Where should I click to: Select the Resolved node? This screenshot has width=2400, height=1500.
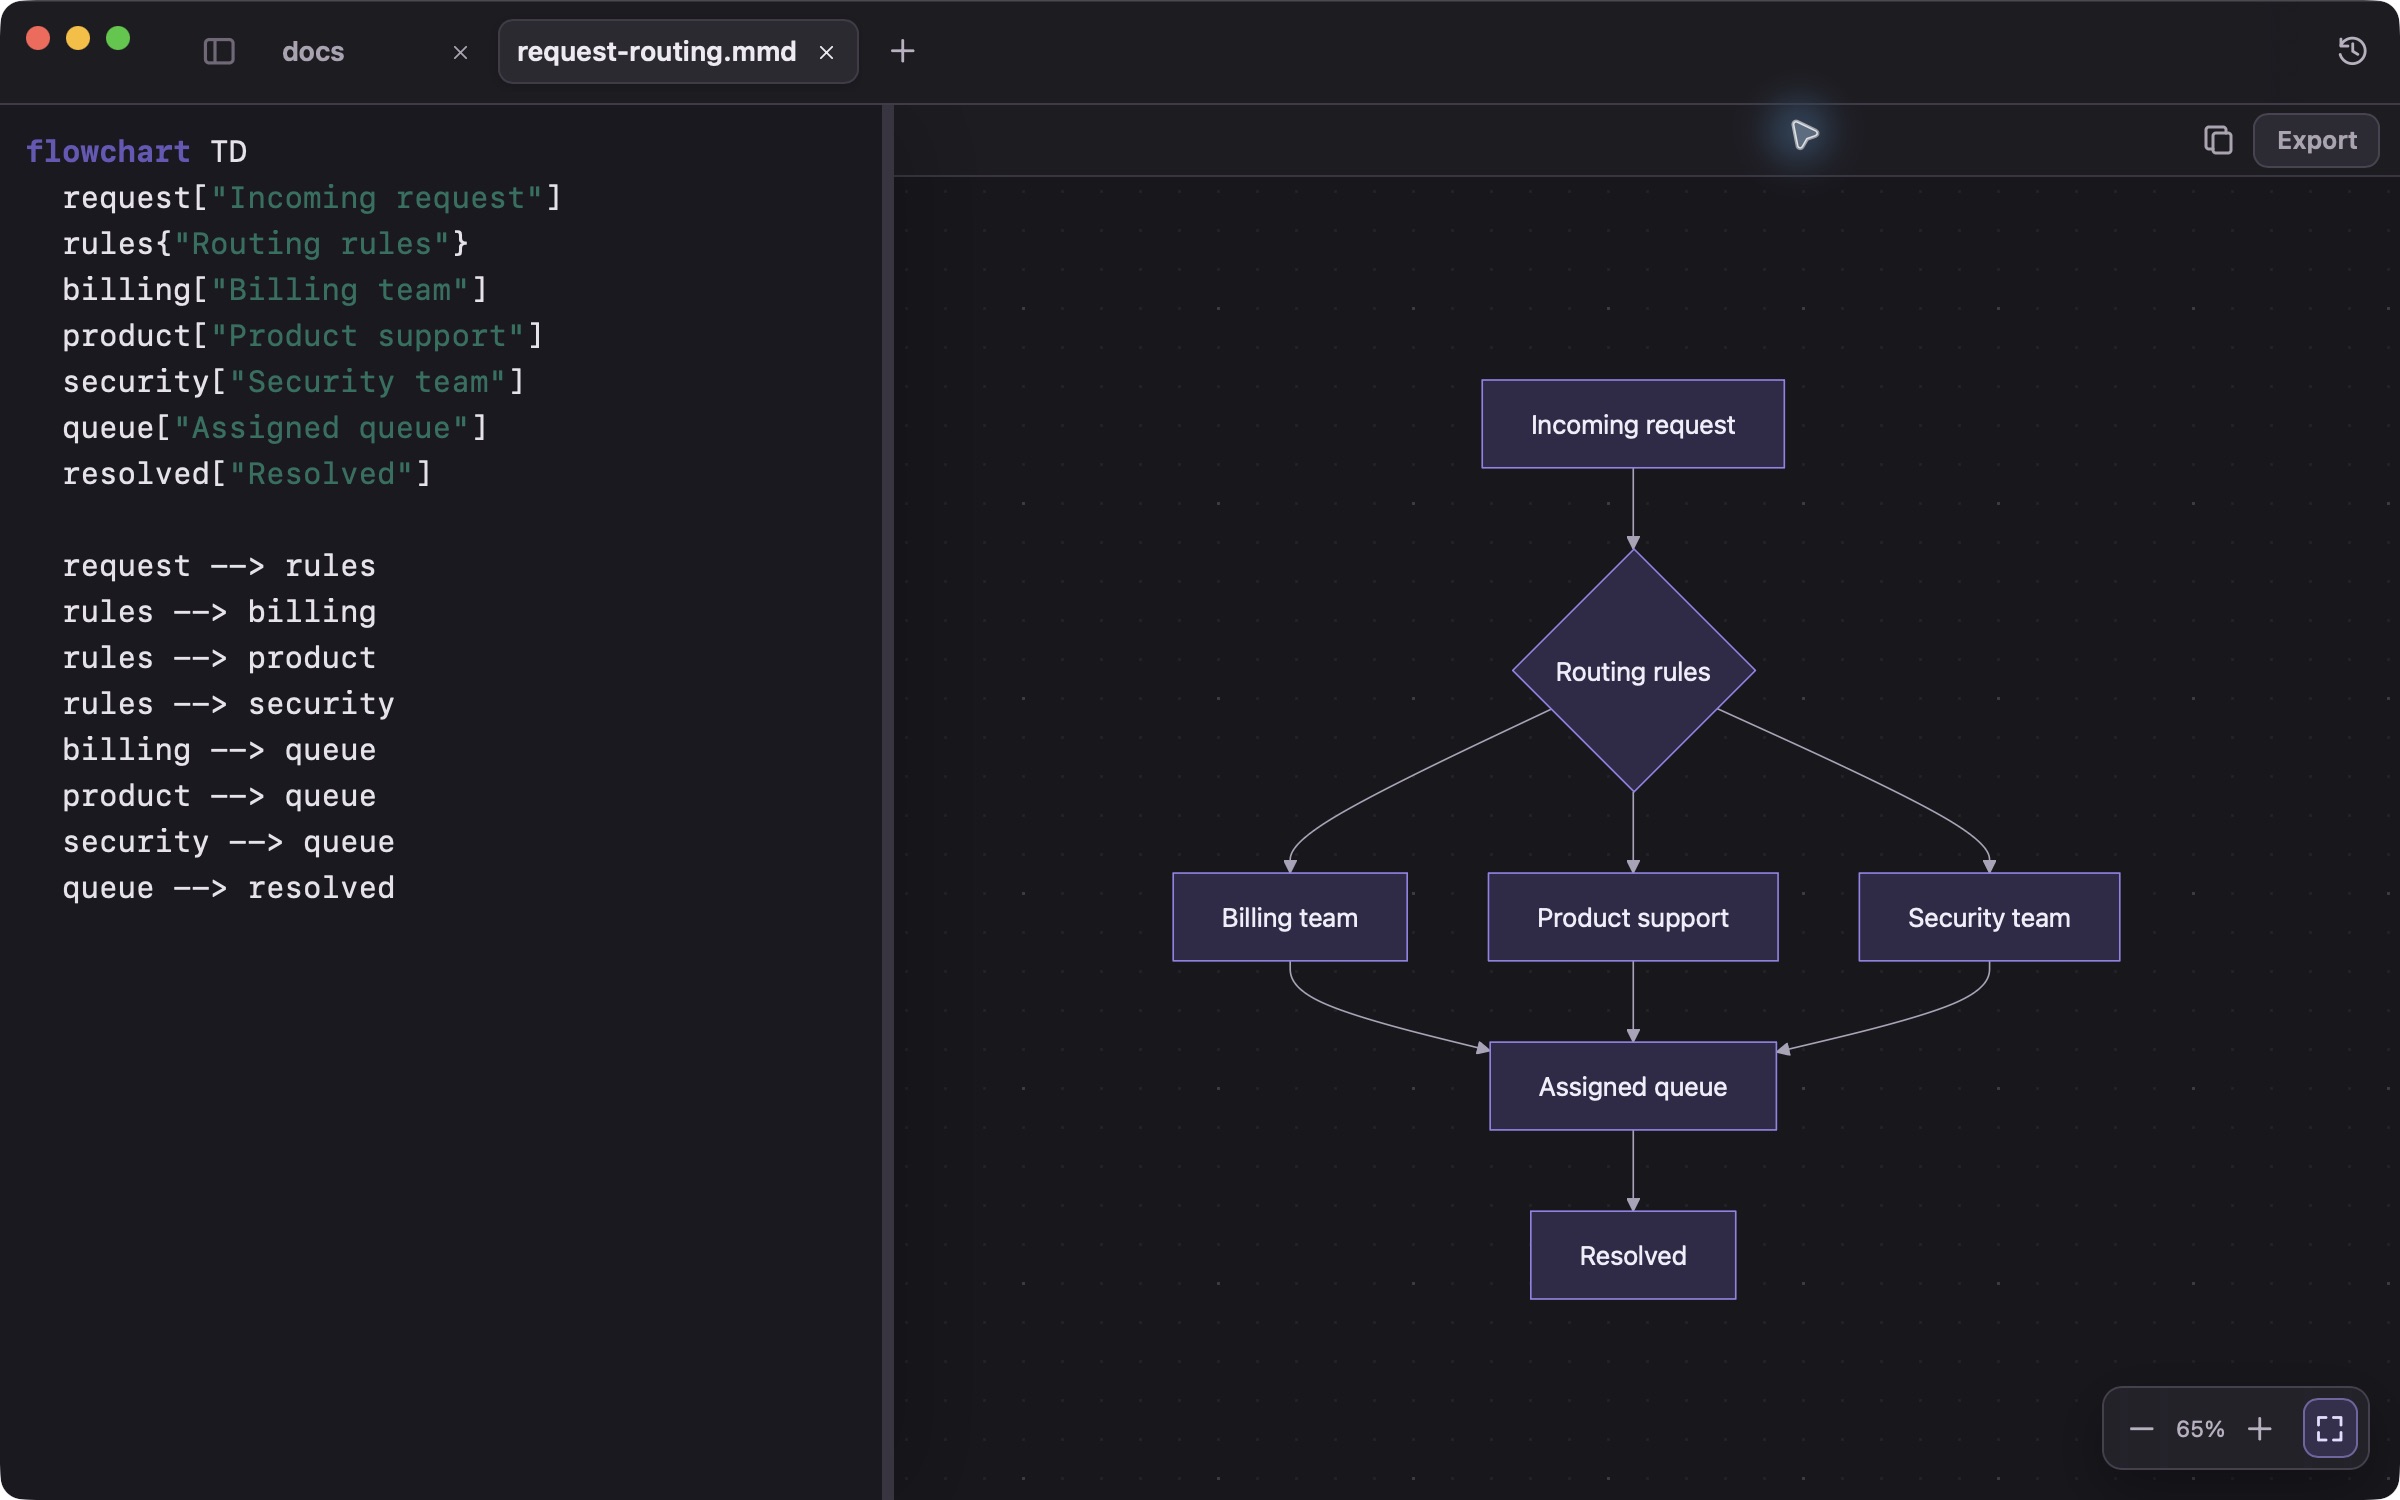(x=1632, y=1255)
